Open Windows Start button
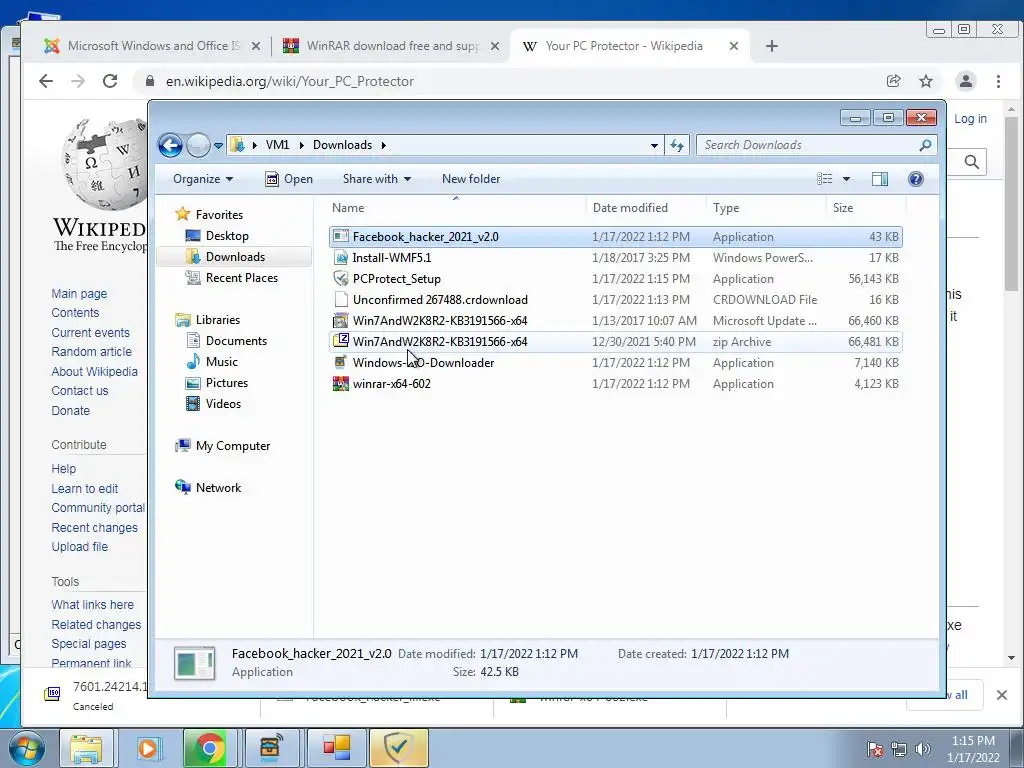1024x768 pixels. [x=26, y=748]
